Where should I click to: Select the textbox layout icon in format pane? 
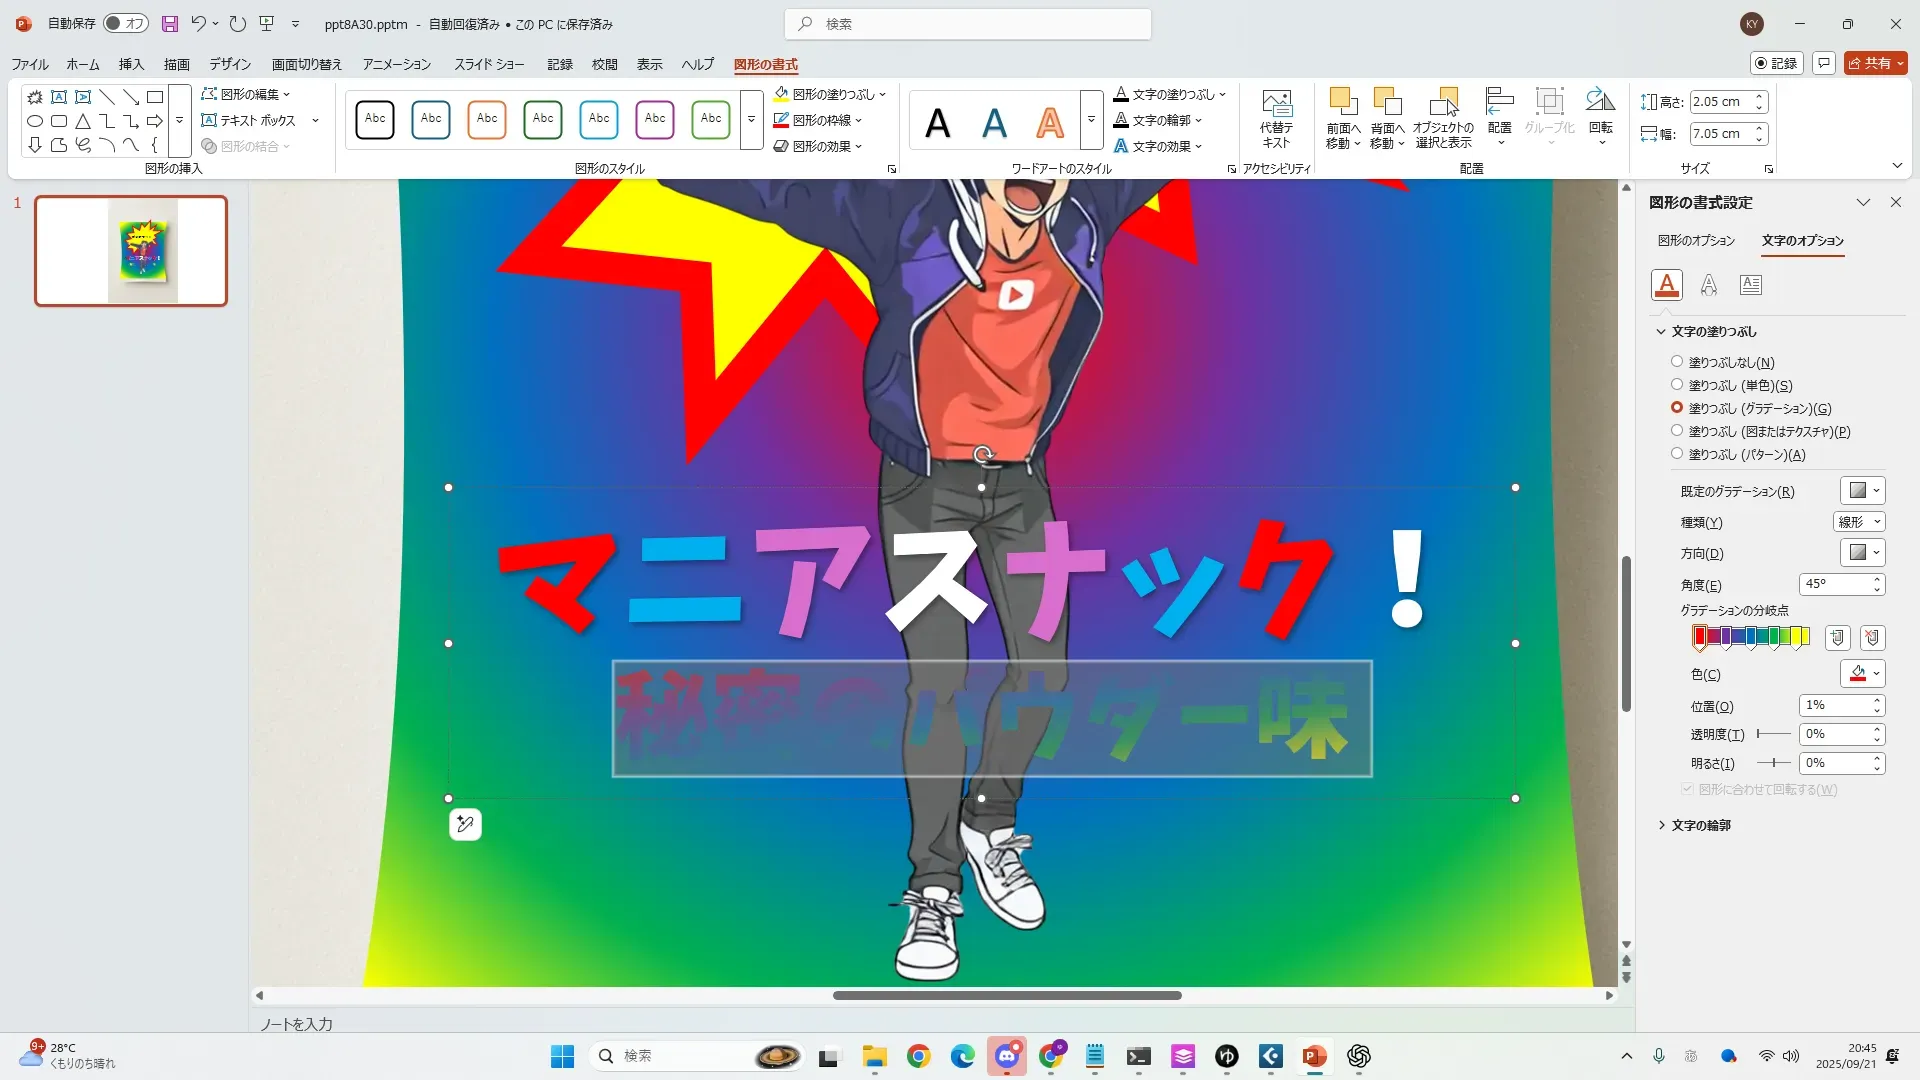coord(1751,285)
